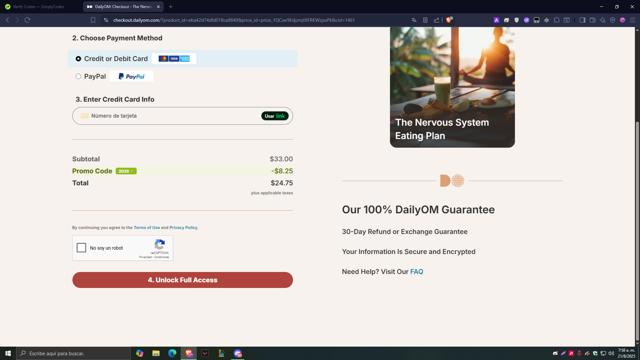640x360 pixels.
Task: Click the share icon in address bar
Action: click(x=437, y=20)
